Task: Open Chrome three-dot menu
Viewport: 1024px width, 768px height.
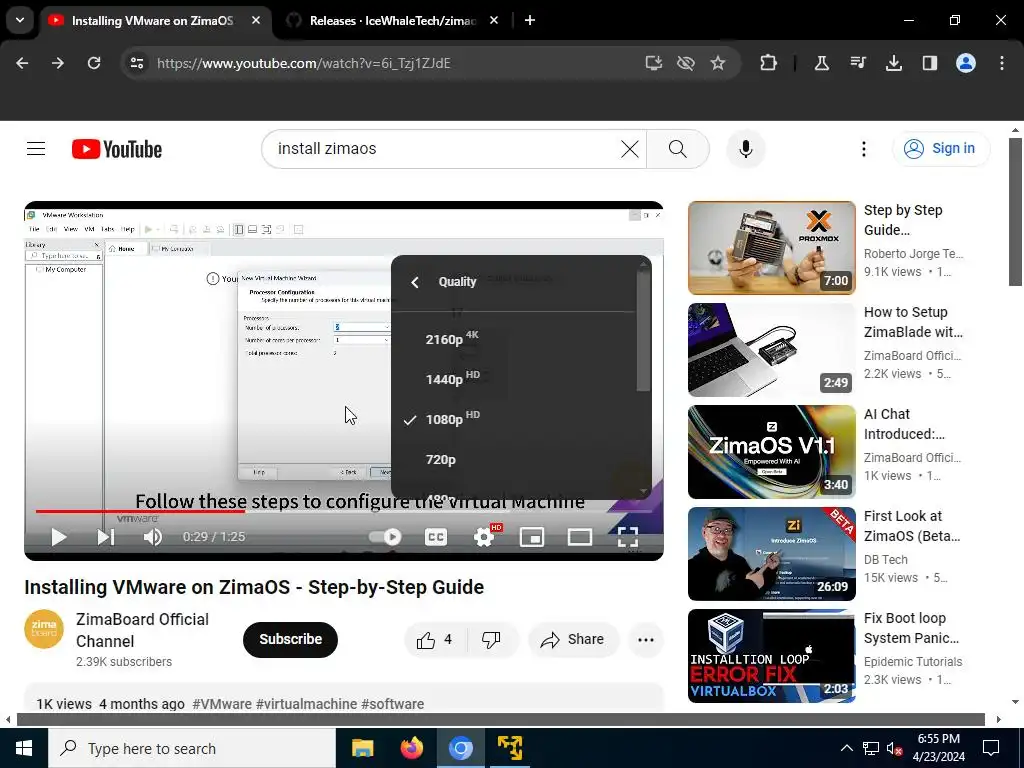Action: (1002, 63)
